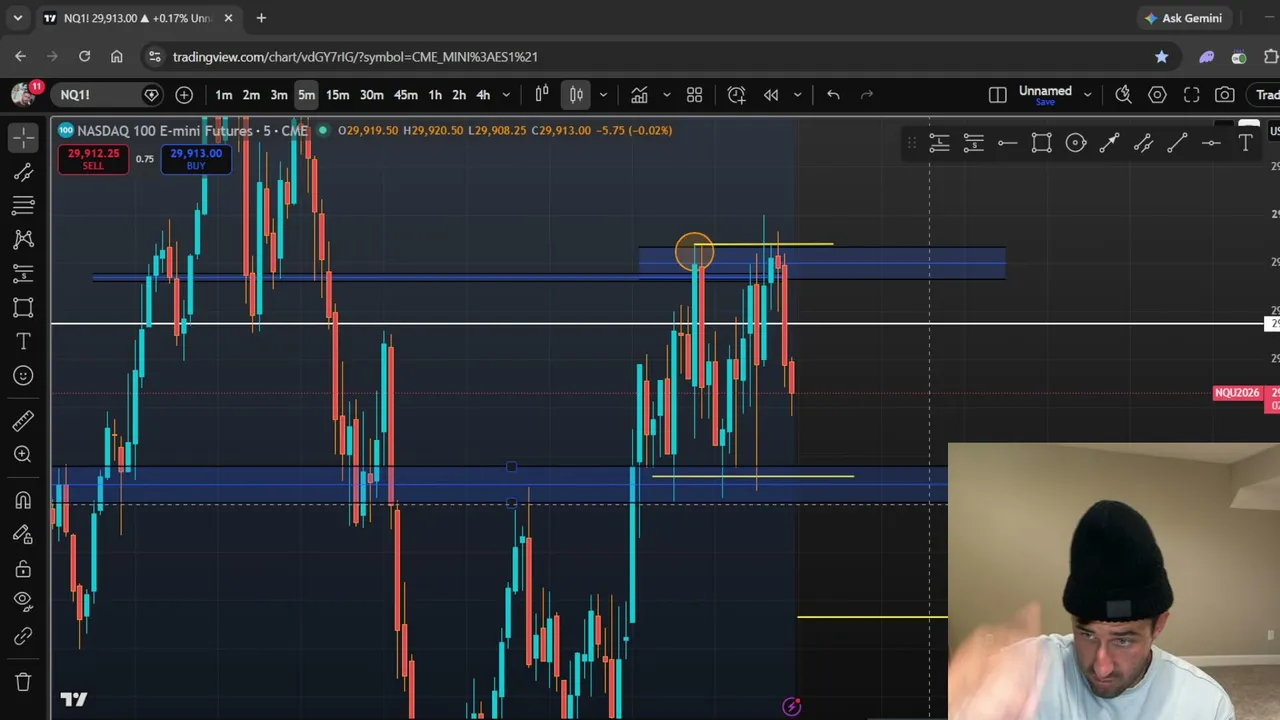Screen dimensions: 1280x720
Task: Toggle magnet mode for drawings
Action: (23, 500)
